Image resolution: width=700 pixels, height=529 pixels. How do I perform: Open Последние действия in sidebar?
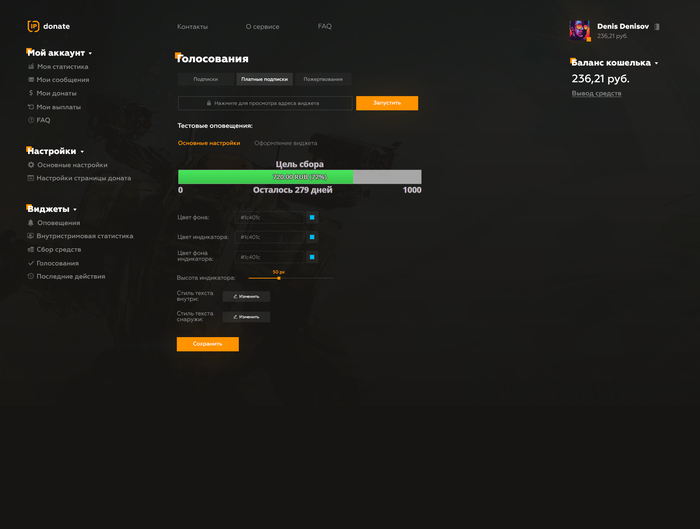click(x=70, y=276)
